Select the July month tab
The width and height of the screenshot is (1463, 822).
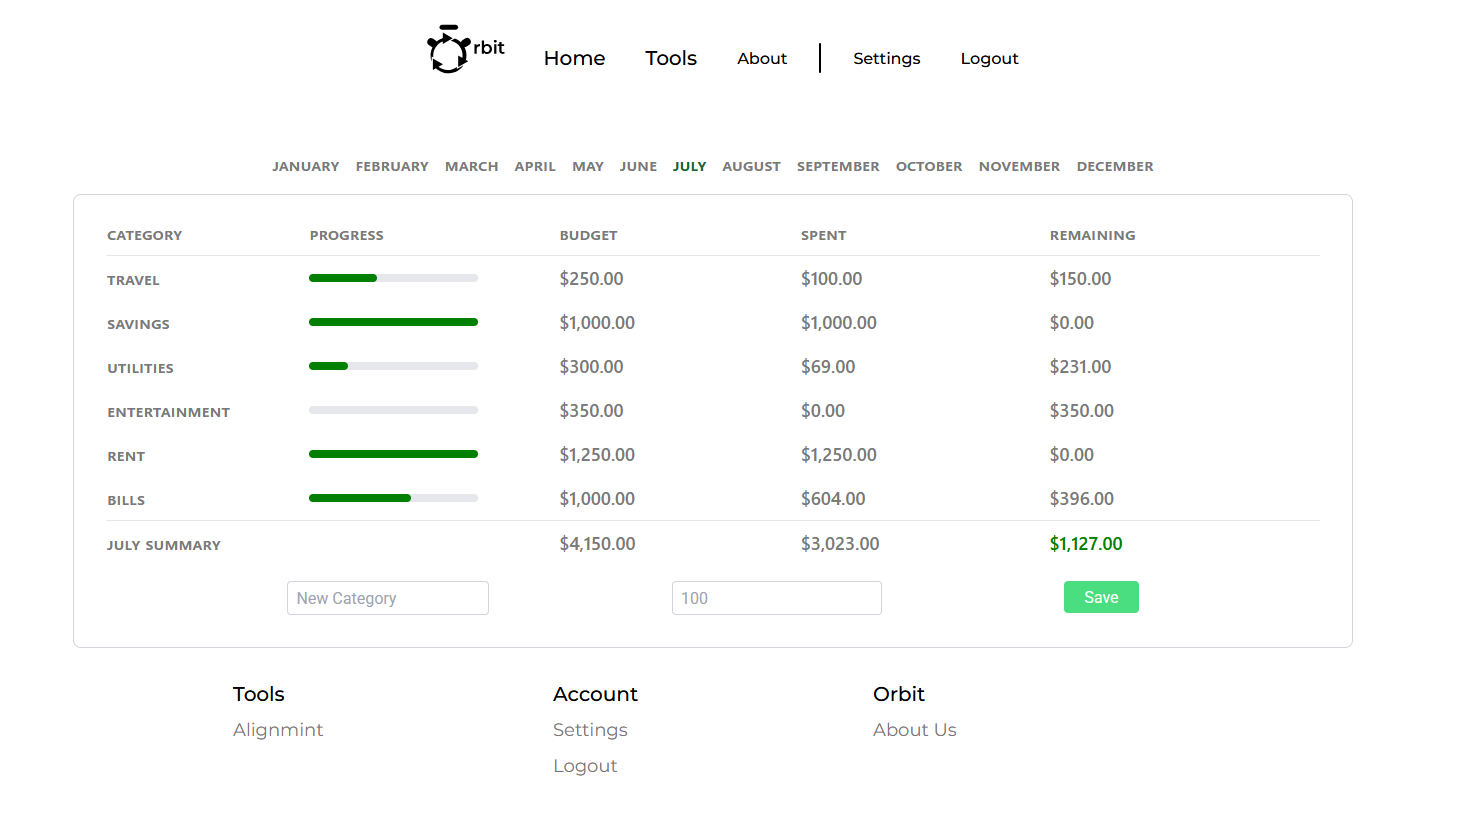(x=689, y=166)
